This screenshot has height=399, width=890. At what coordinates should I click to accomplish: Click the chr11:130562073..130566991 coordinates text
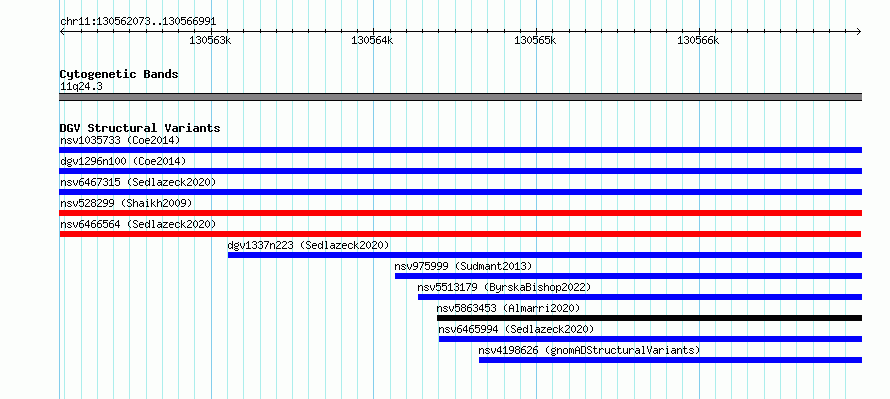(138, 22)
